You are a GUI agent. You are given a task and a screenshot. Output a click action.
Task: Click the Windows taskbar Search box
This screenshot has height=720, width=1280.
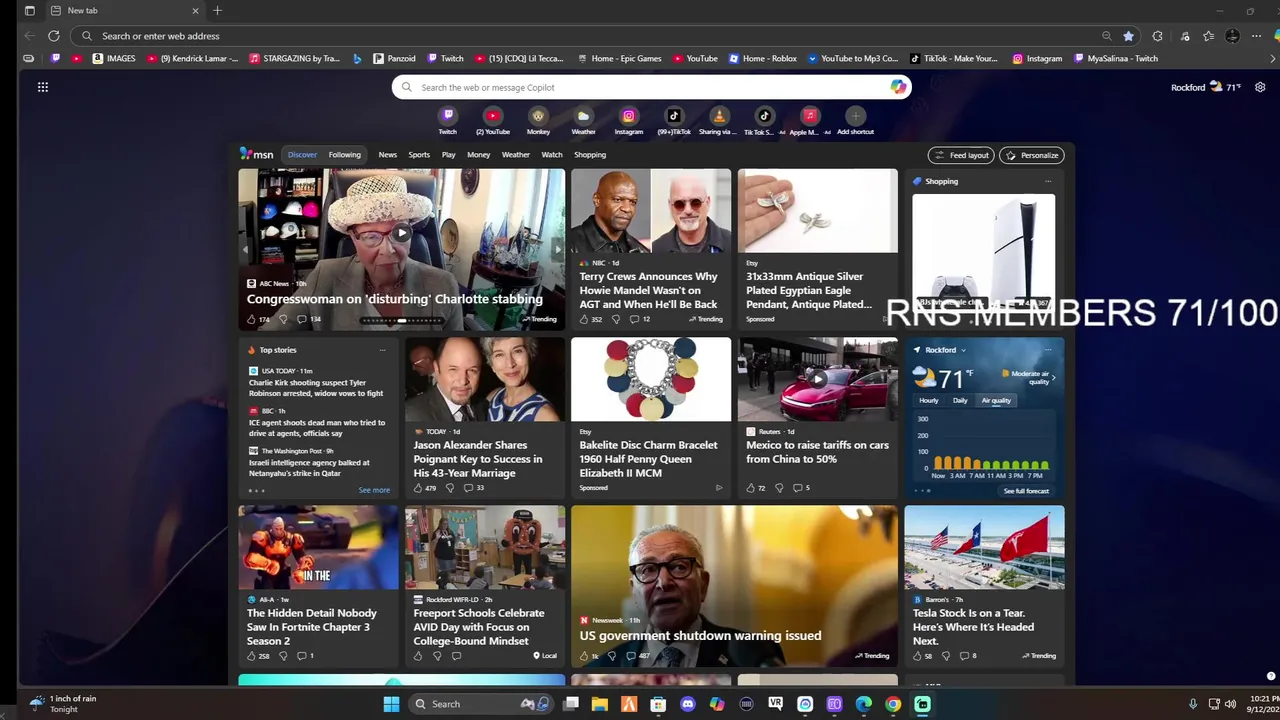tap(482, 704)
